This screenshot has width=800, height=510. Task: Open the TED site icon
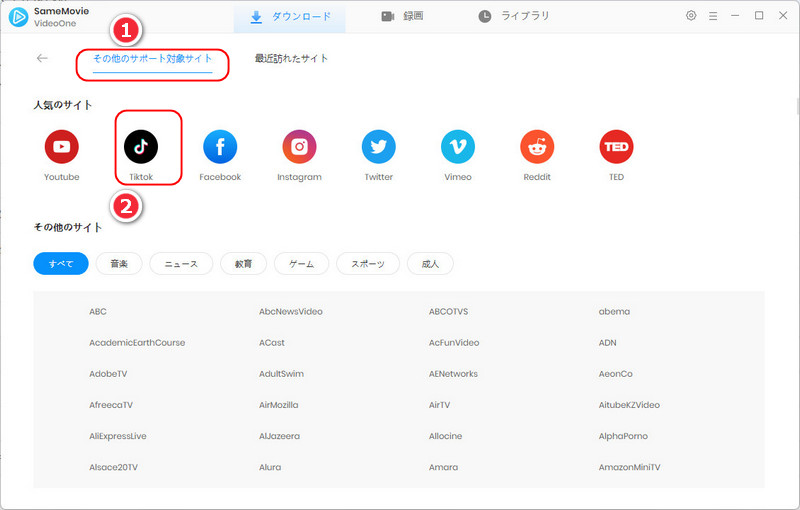pos(616,147)
